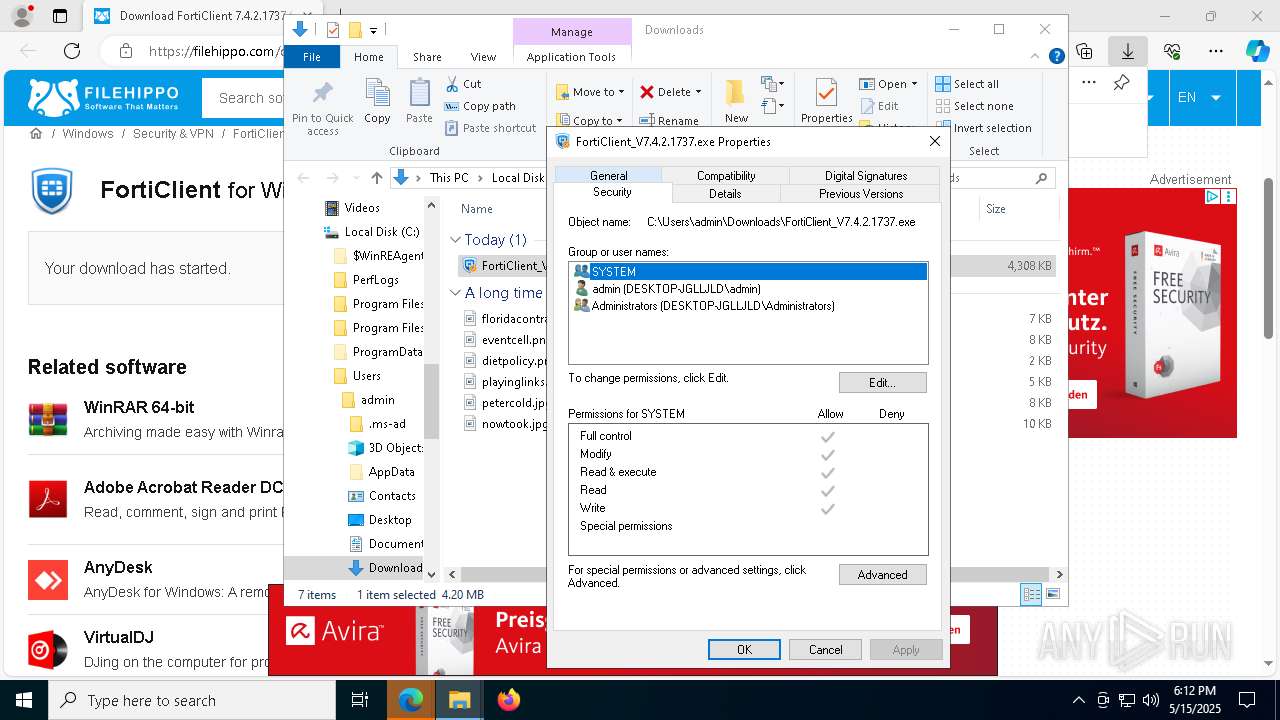1280x720 pixels.
Task: Click the New folder icon
Action: click(736, 93)
